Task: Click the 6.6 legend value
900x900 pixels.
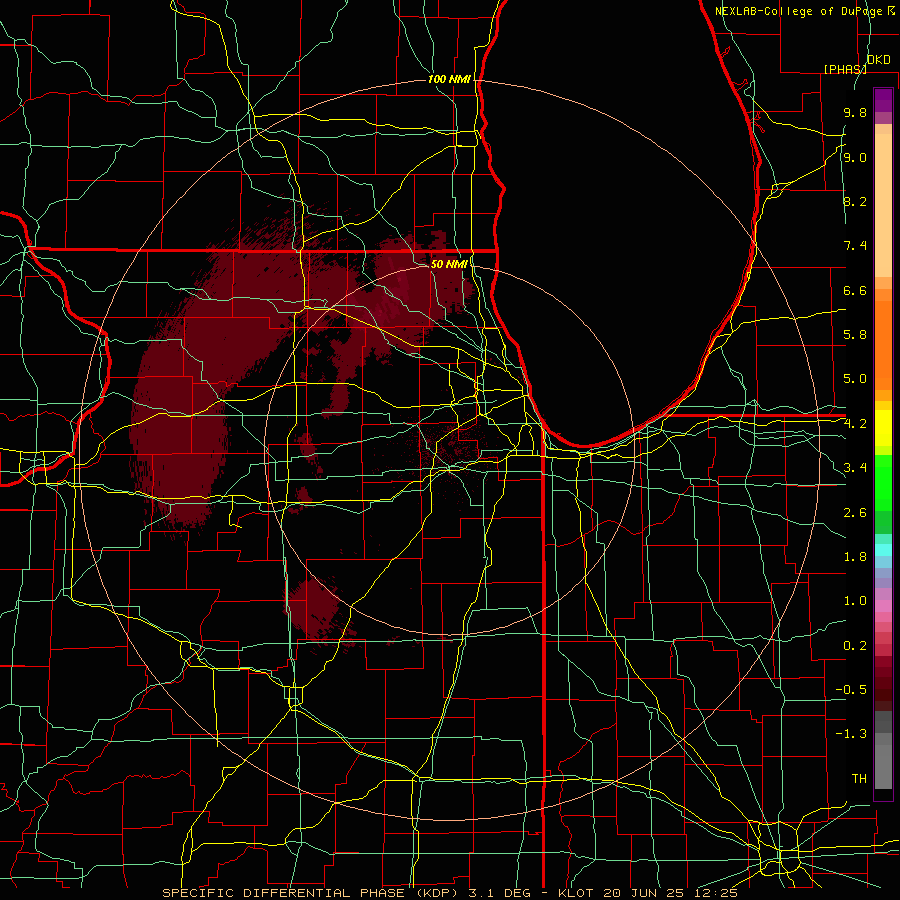Action: [855, 290]
